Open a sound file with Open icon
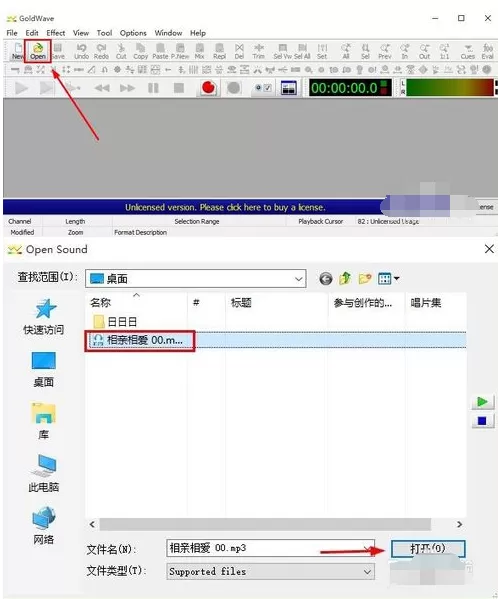The image size is (498, 599). pos(38,51)
